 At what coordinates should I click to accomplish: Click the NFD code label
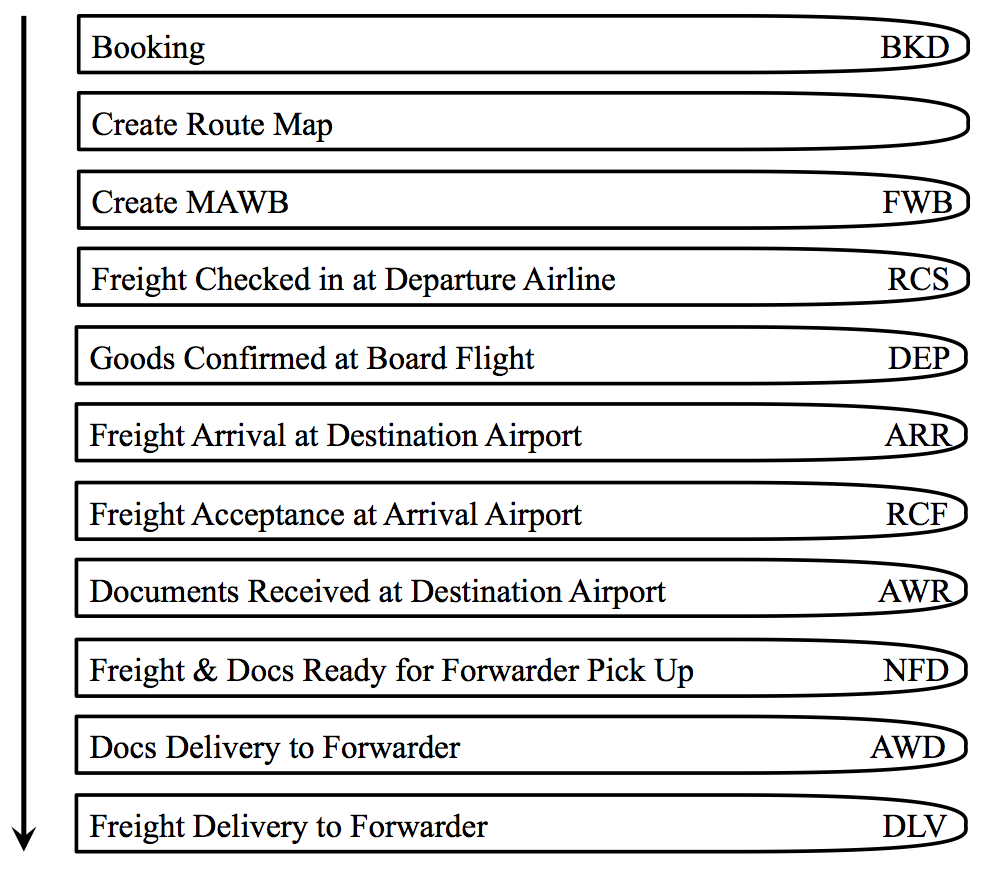(x=915, y=670)
